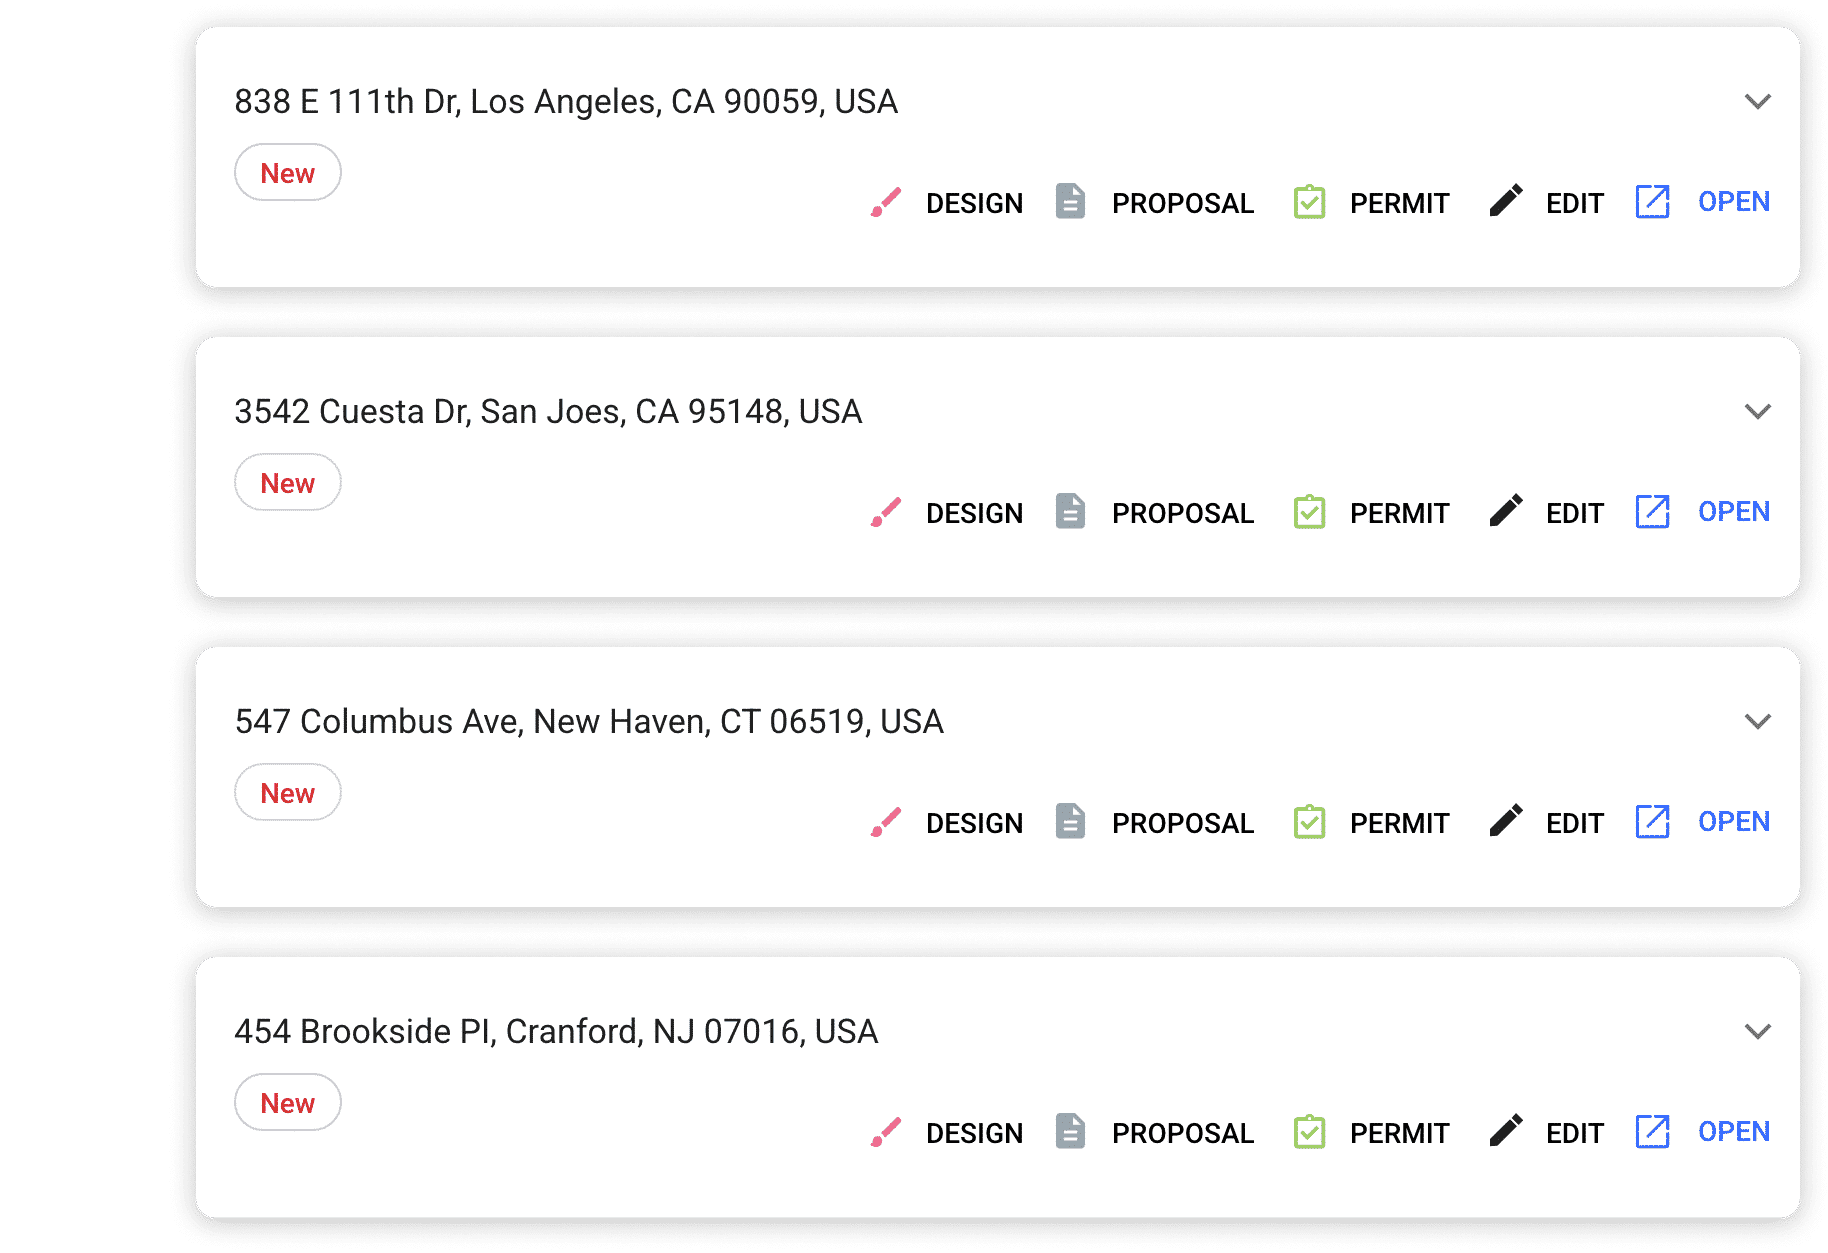This screenshot has height=1253, width=1828.
Task: Click the PROPOSAL label for 547 Columbus Ave
Action: tap(1182, 823)
